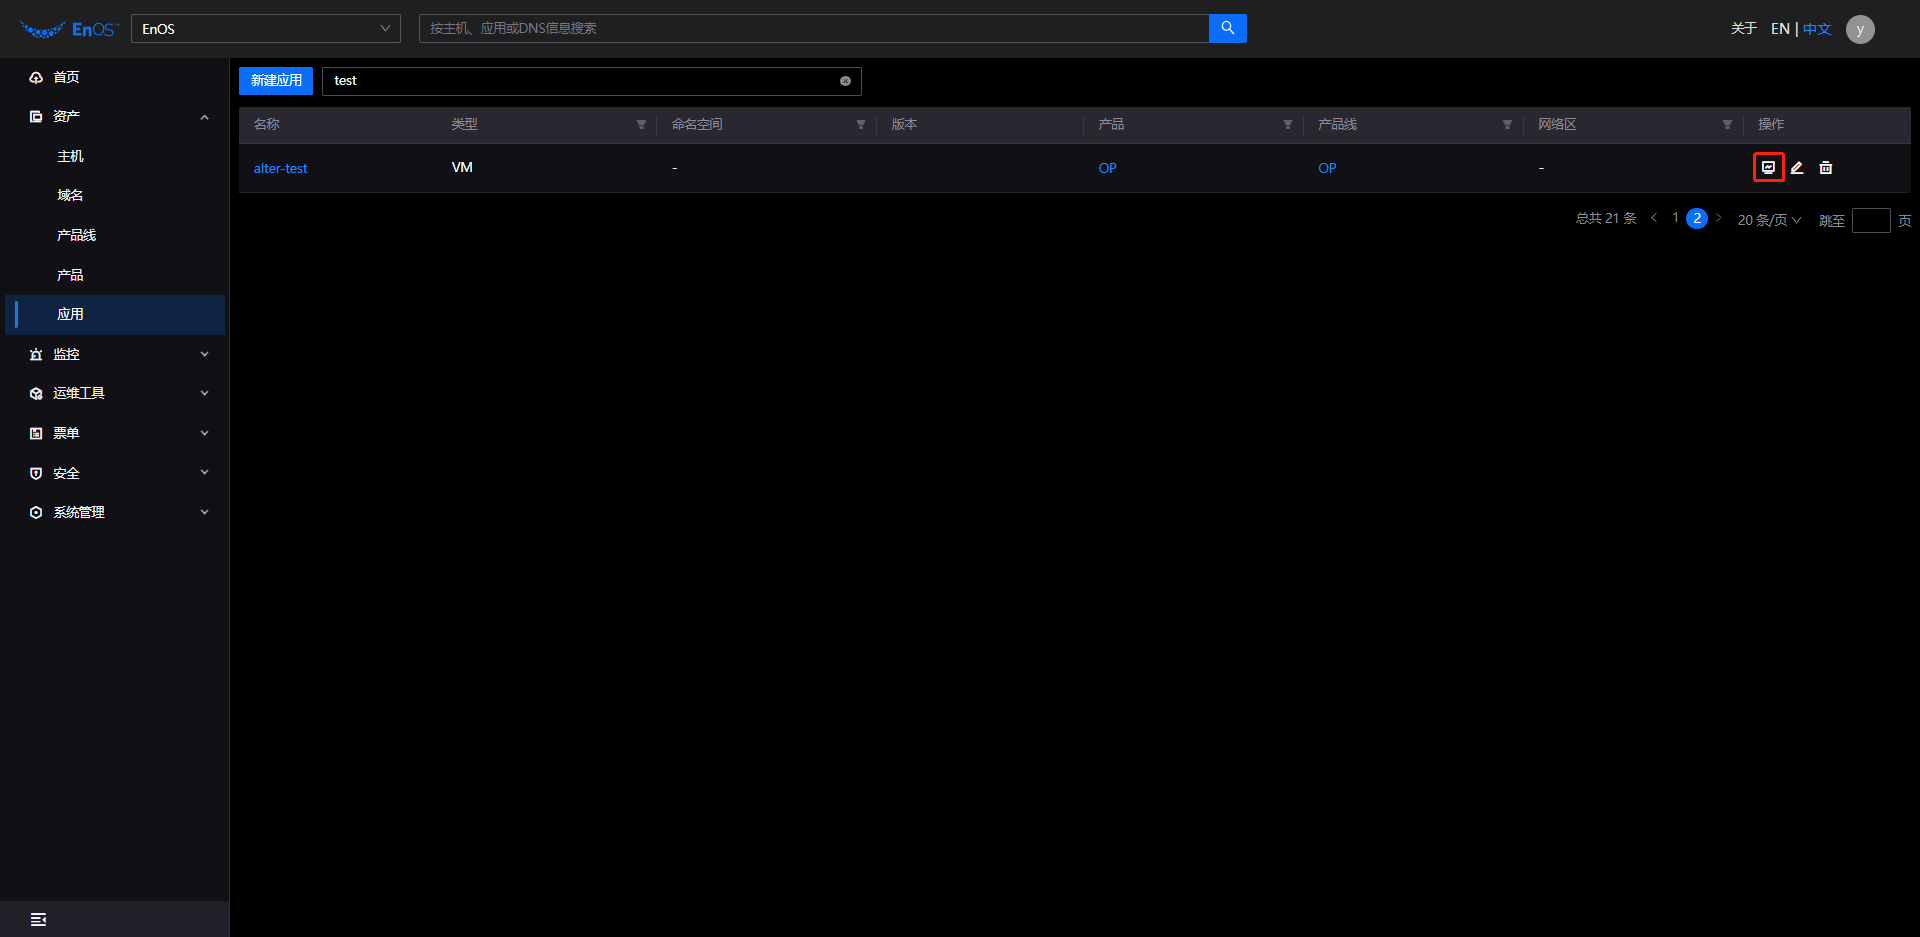Image resolution: width=1920 pixels, height=937 pixels.
Task: Switch language to 中文
Action: [x=1817, y=29]
